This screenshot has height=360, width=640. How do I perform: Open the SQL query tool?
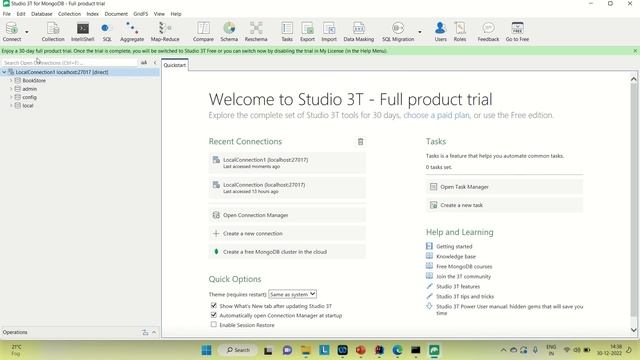point(107,31)
